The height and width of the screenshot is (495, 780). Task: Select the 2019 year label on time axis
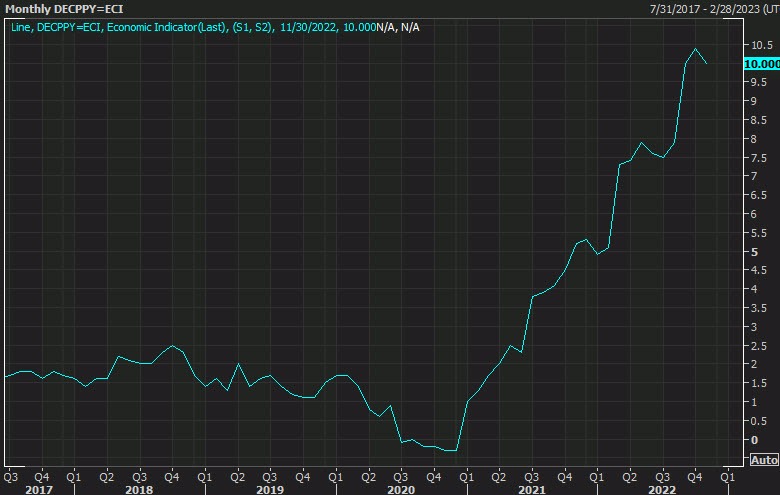(269, 489)
